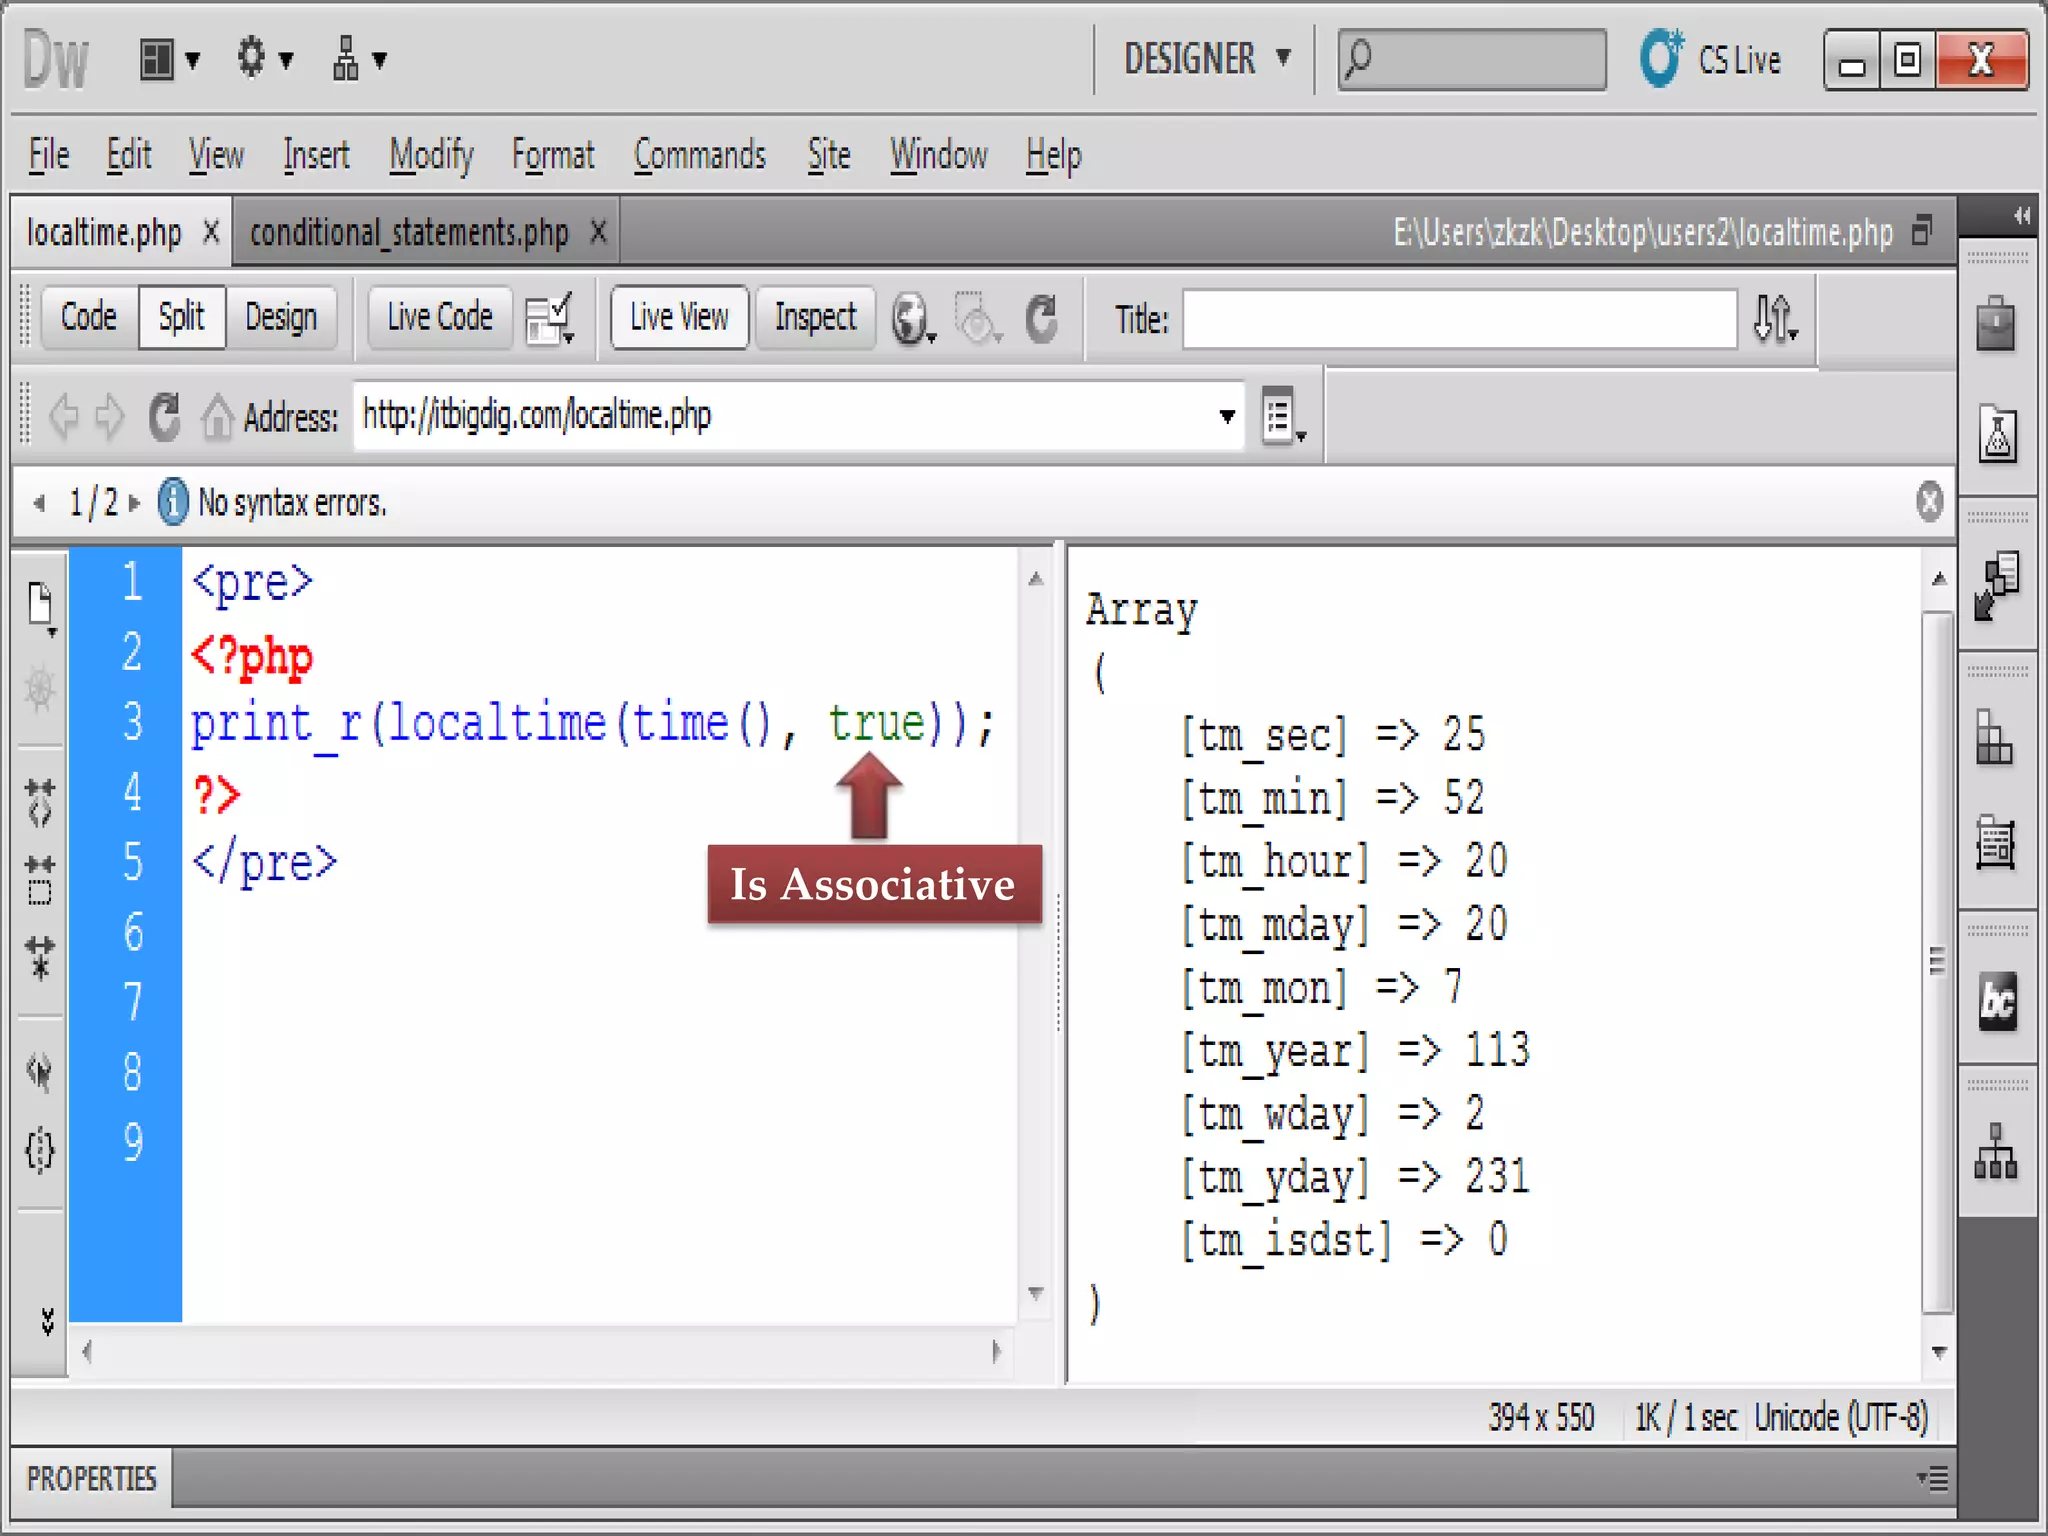Close the No syntax errors info bar

[x=1930, y=501]
